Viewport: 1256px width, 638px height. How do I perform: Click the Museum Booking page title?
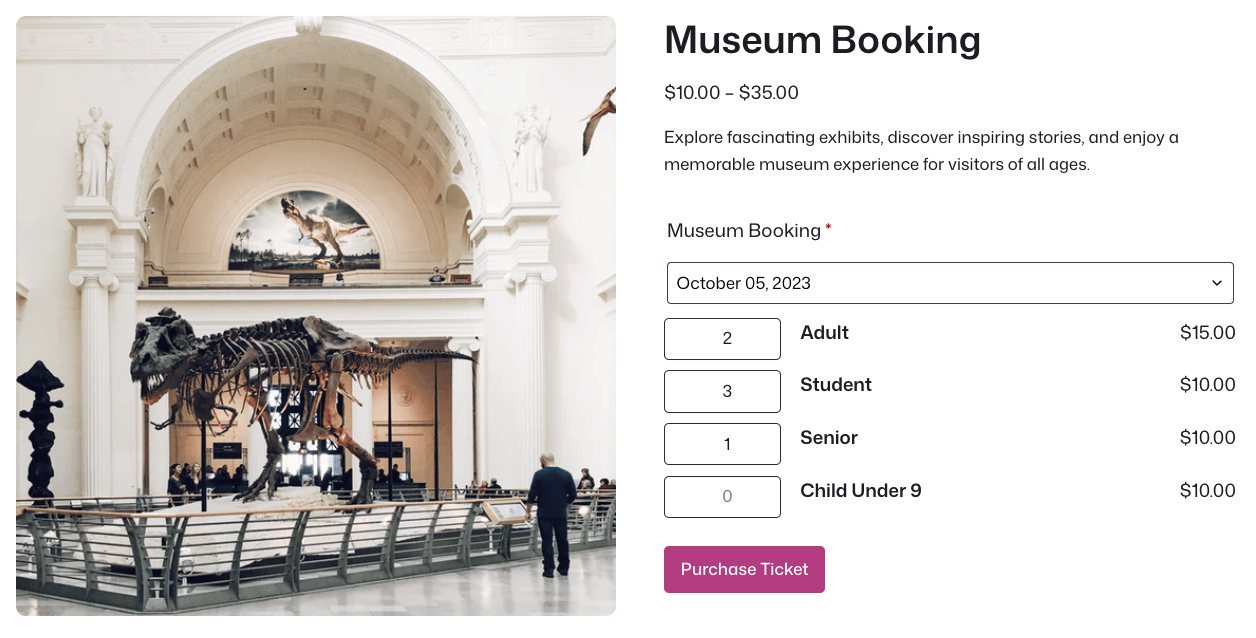pyautogui.click(x=822, y=40)
